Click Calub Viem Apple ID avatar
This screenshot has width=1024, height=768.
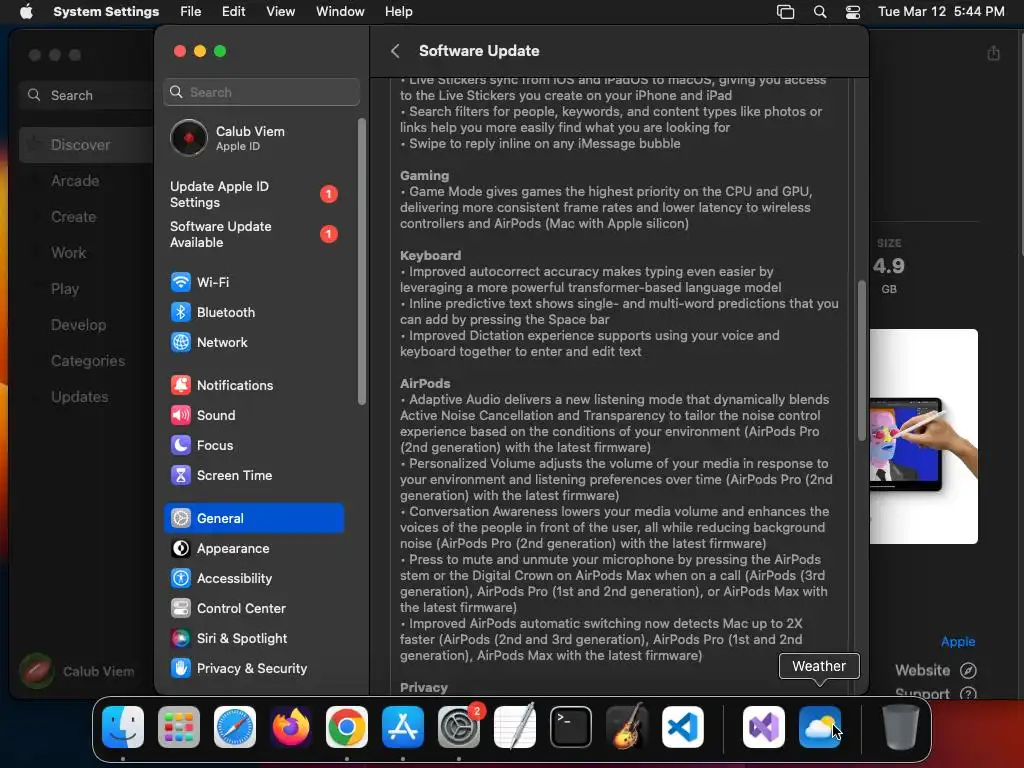coord(189,138)
